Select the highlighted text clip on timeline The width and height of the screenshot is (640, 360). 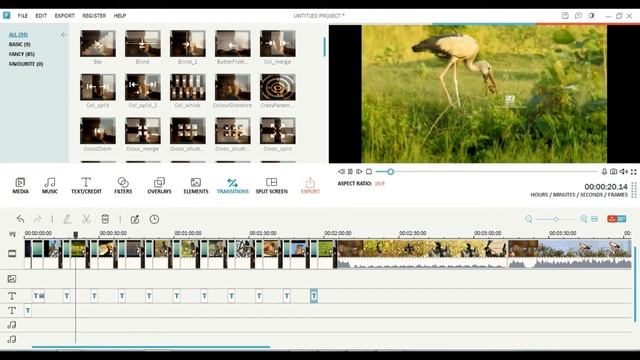pos(314,296)
